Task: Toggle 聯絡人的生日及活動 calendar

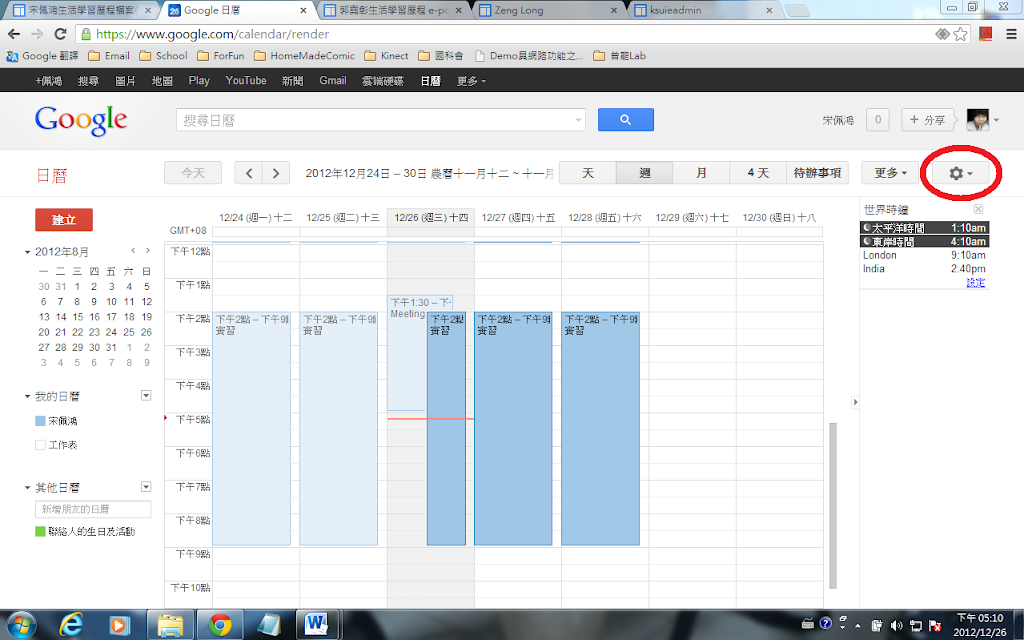Action: (x=40, y=532)
